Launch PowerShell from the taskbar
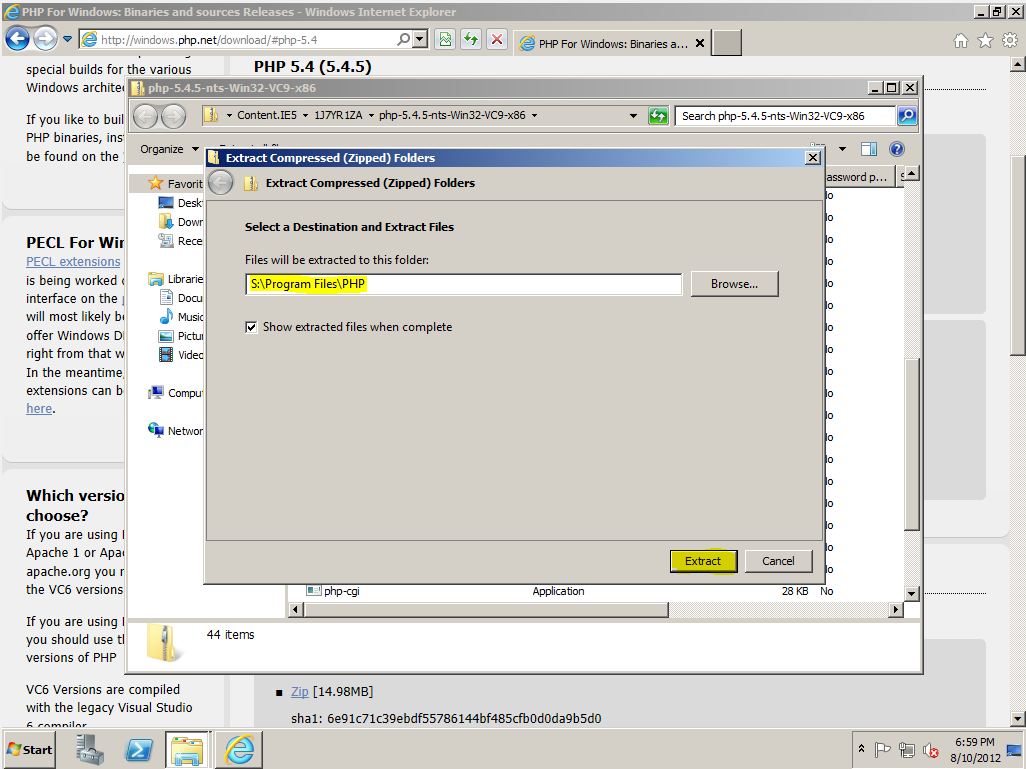 click(x=138, y=749)
